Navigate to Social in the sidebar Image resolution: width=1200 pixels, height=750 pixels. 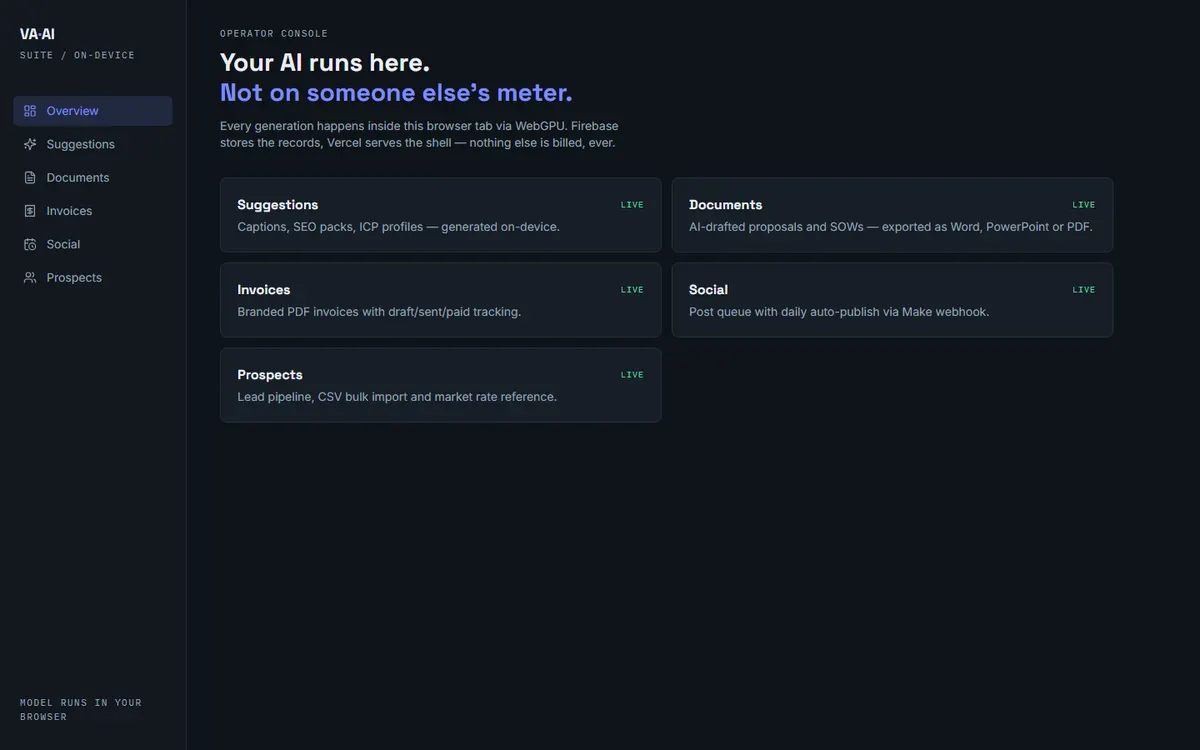(93, 244)
